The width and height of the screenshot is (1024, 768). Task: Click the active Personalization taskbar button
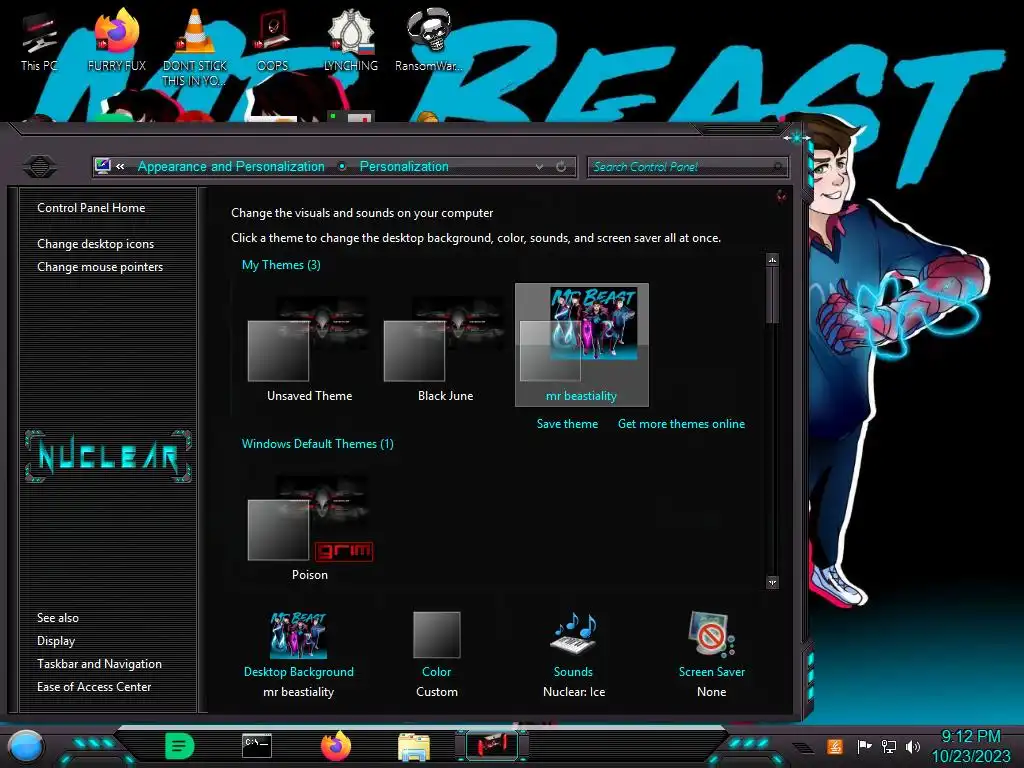492,745
